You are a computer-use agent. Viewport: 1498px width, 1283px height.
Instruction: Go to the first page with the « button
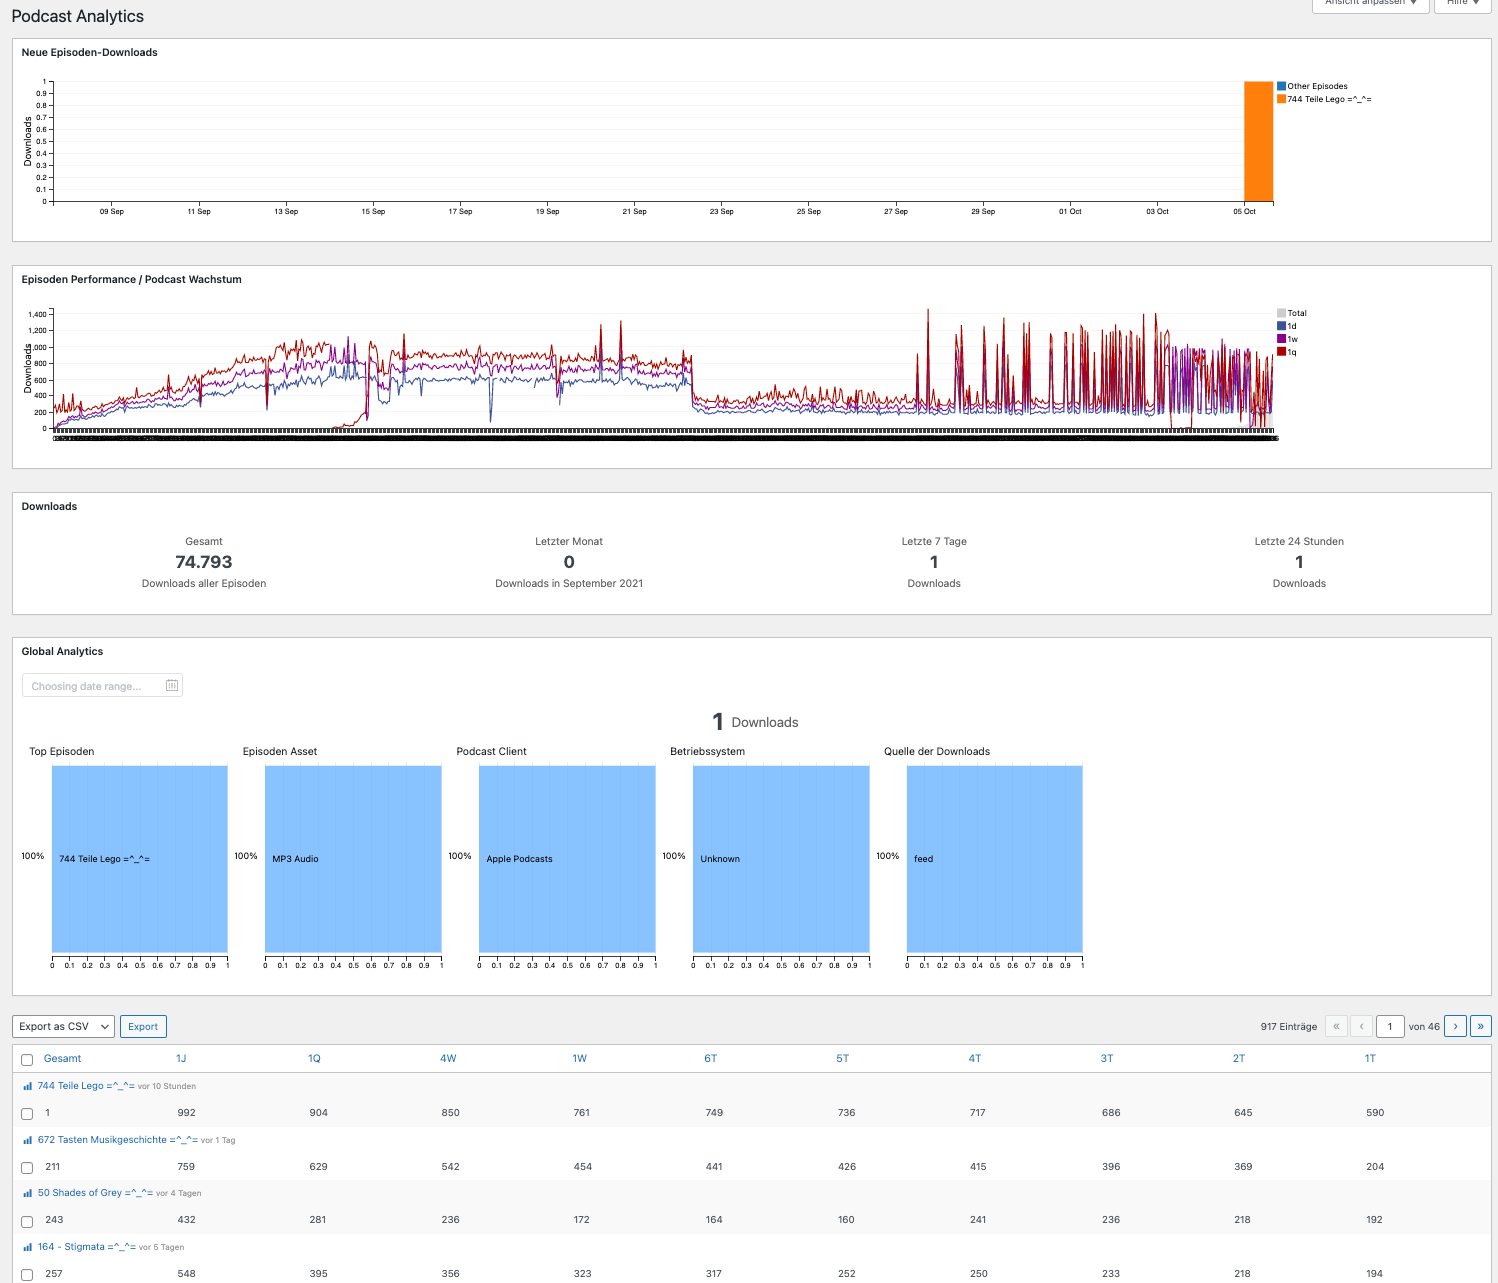[1336, 1026]
